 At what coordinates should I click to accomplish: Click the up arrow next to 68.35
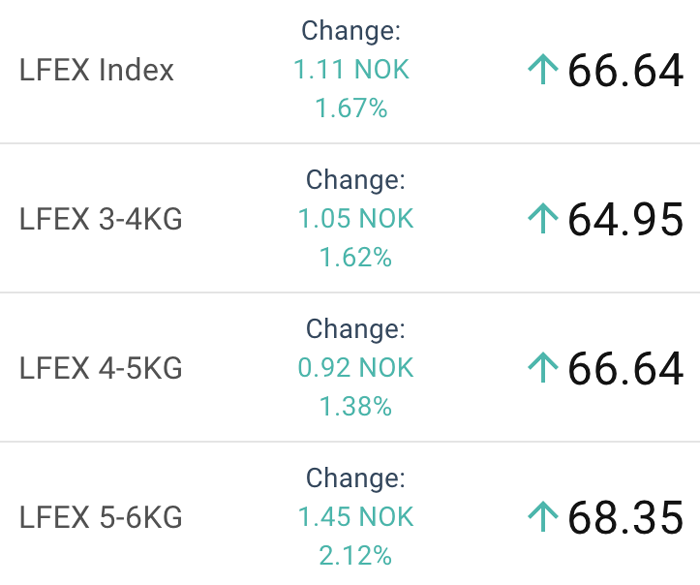point(543,517)
